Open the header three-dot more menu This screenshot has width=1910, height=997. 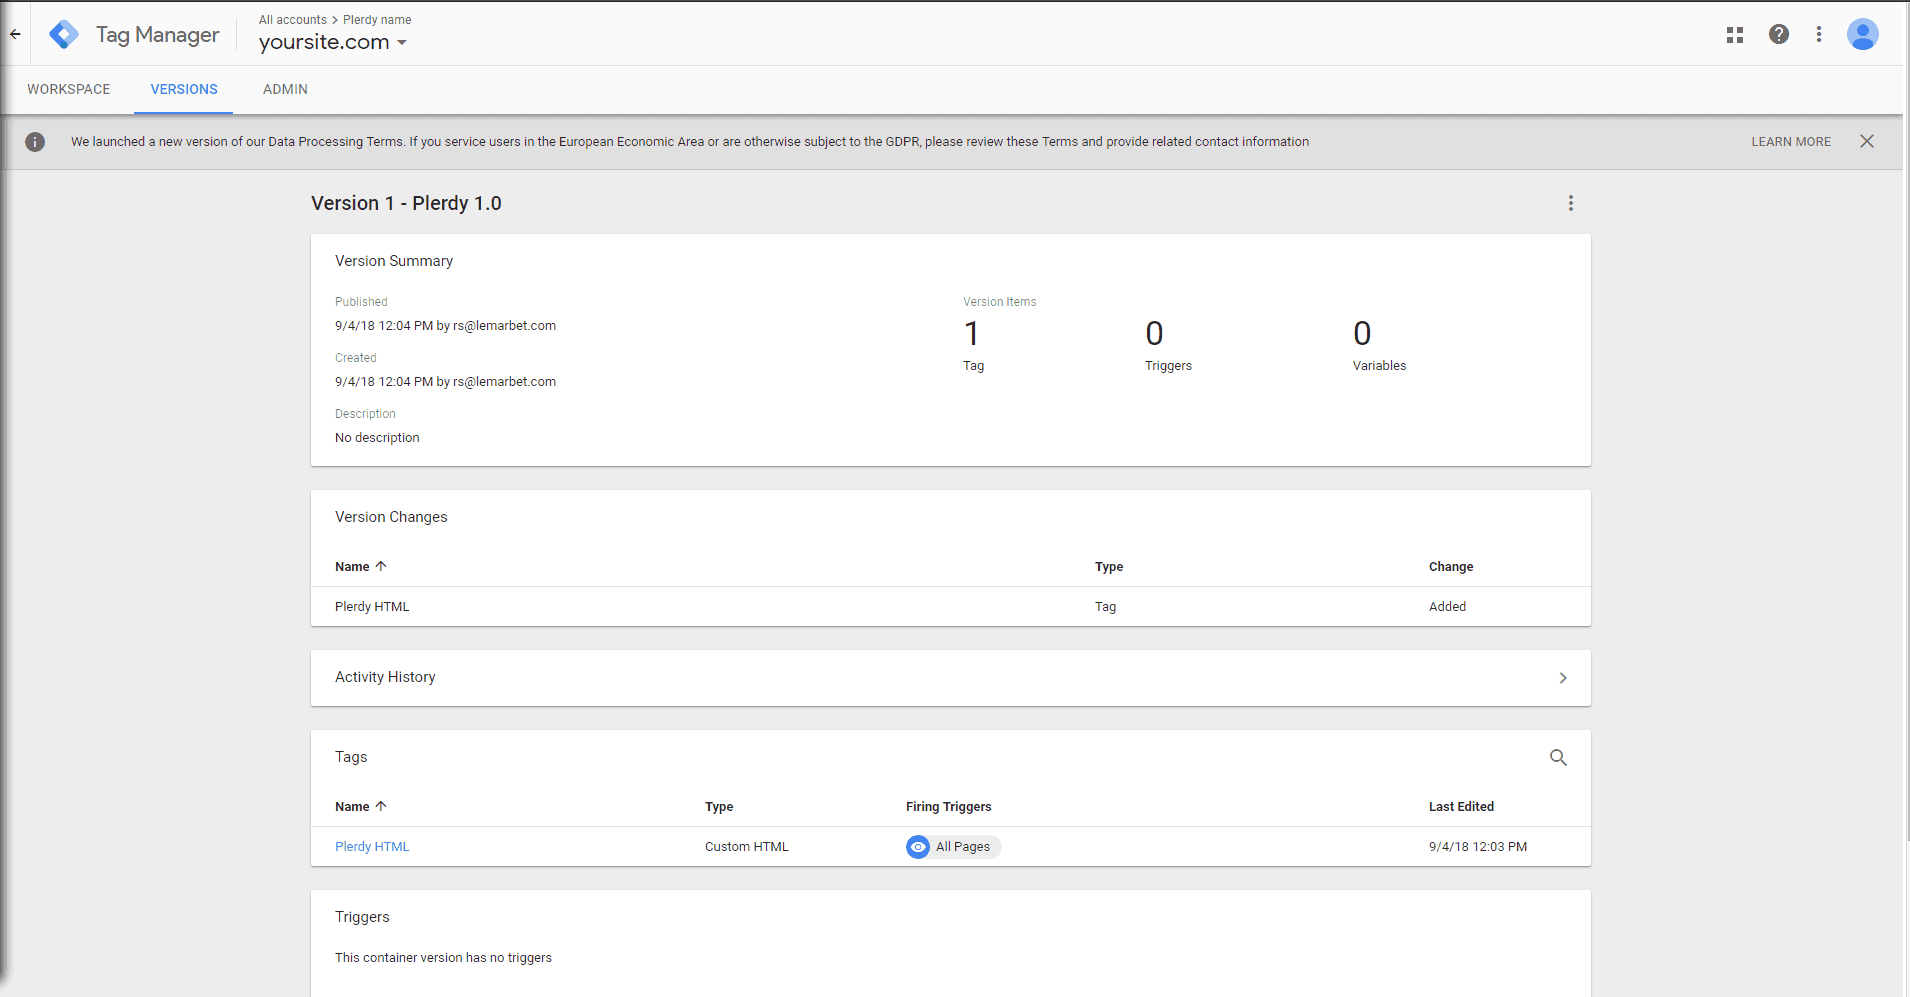[x=1819, y=34]
